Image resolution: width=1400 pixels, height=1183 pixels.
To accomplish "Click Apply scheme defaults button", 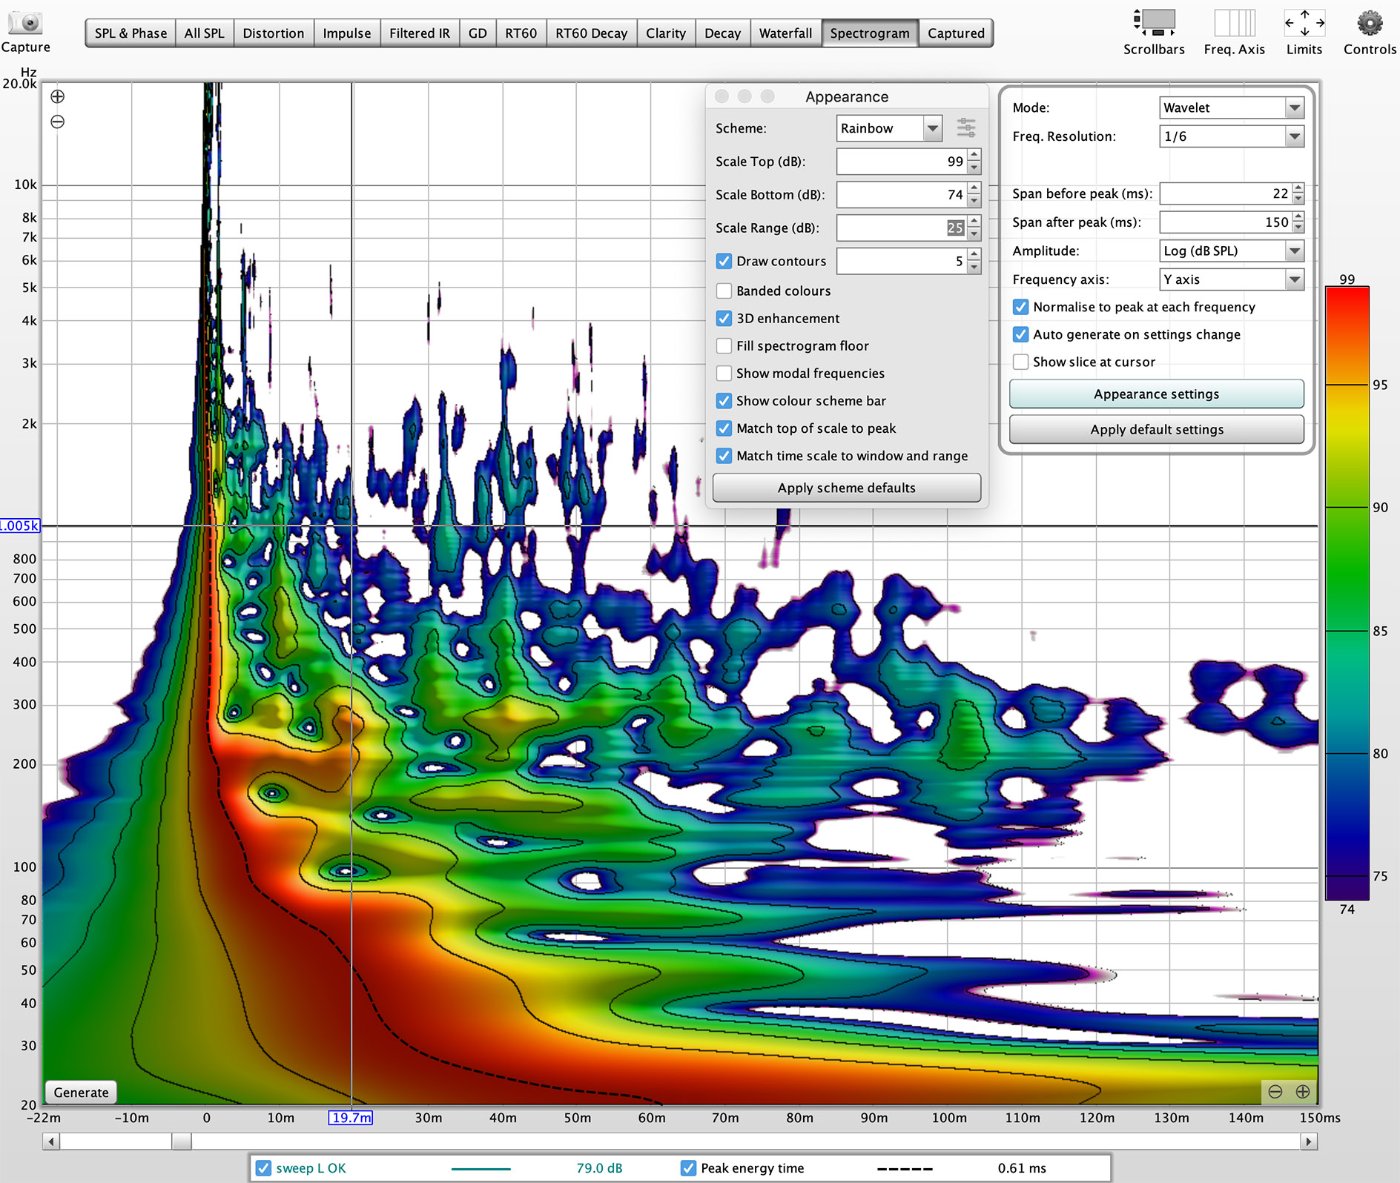I will pos(846,488).
